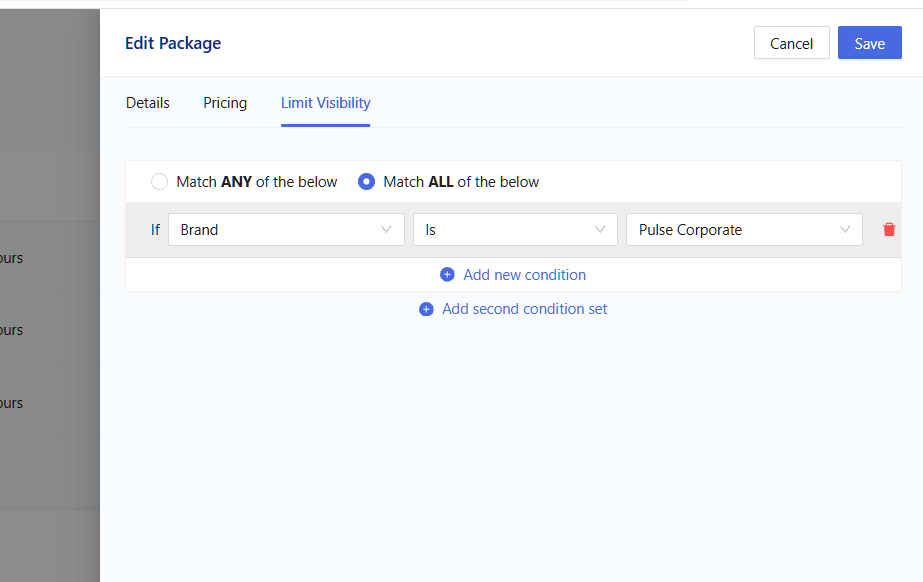This screenshot has width=923, height=582.
Task: Add second condition set link
Action: click(524, 309)
